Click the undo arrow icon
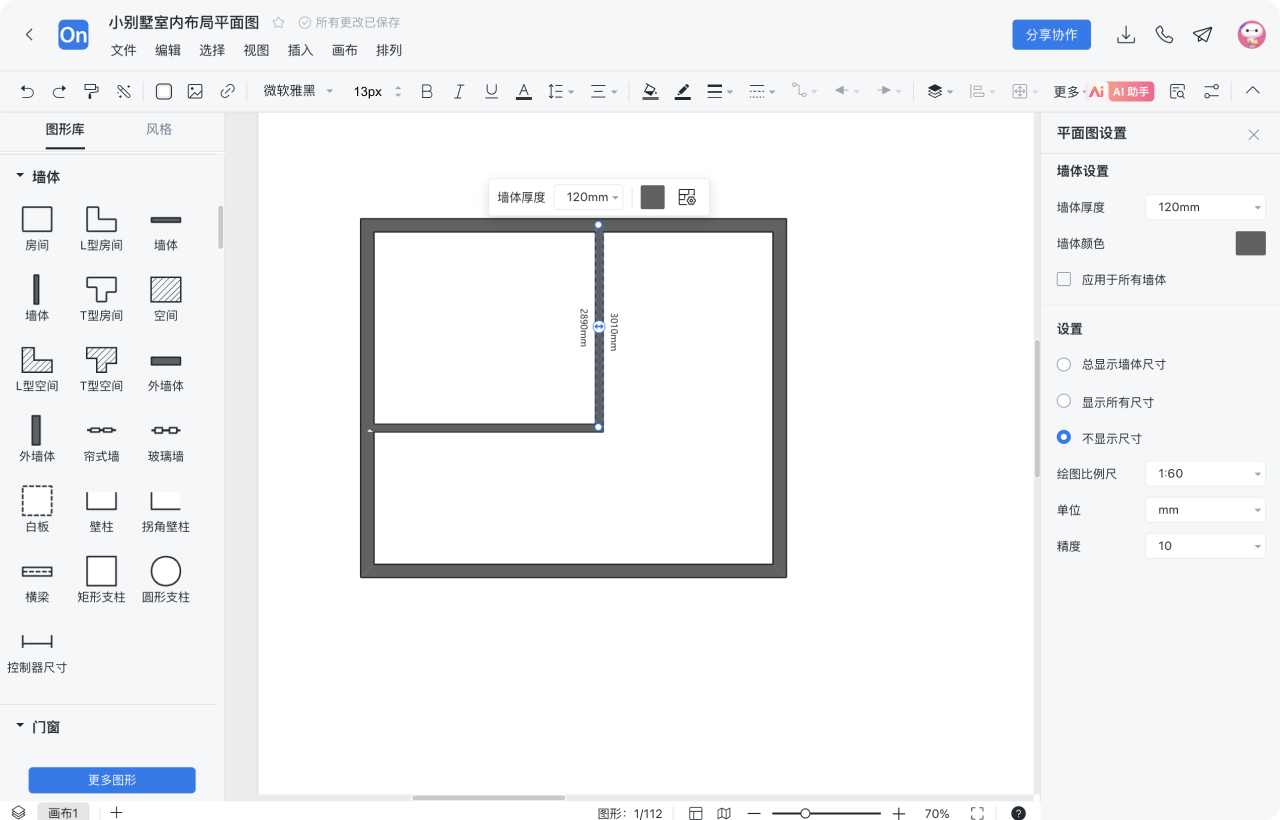 pos(27,91)
